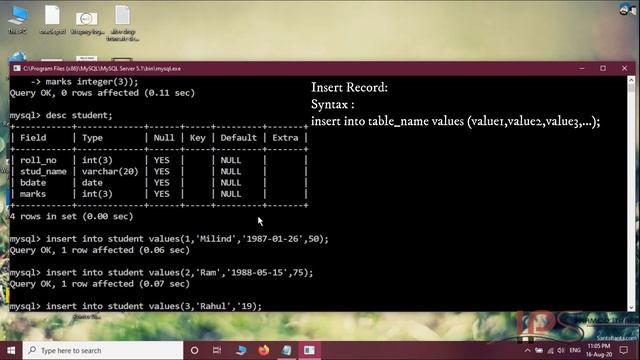Click the 'Insert Record:' heading text
Viewport: 640px width, 360px height.
click(349, 87)
